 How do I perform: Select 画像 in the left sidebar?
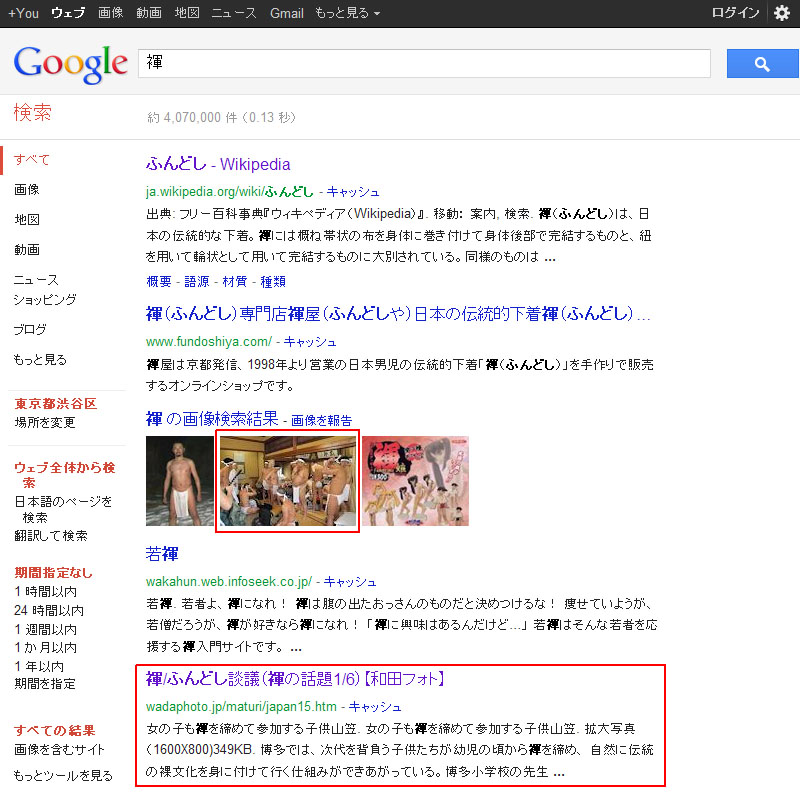(27, 190)
